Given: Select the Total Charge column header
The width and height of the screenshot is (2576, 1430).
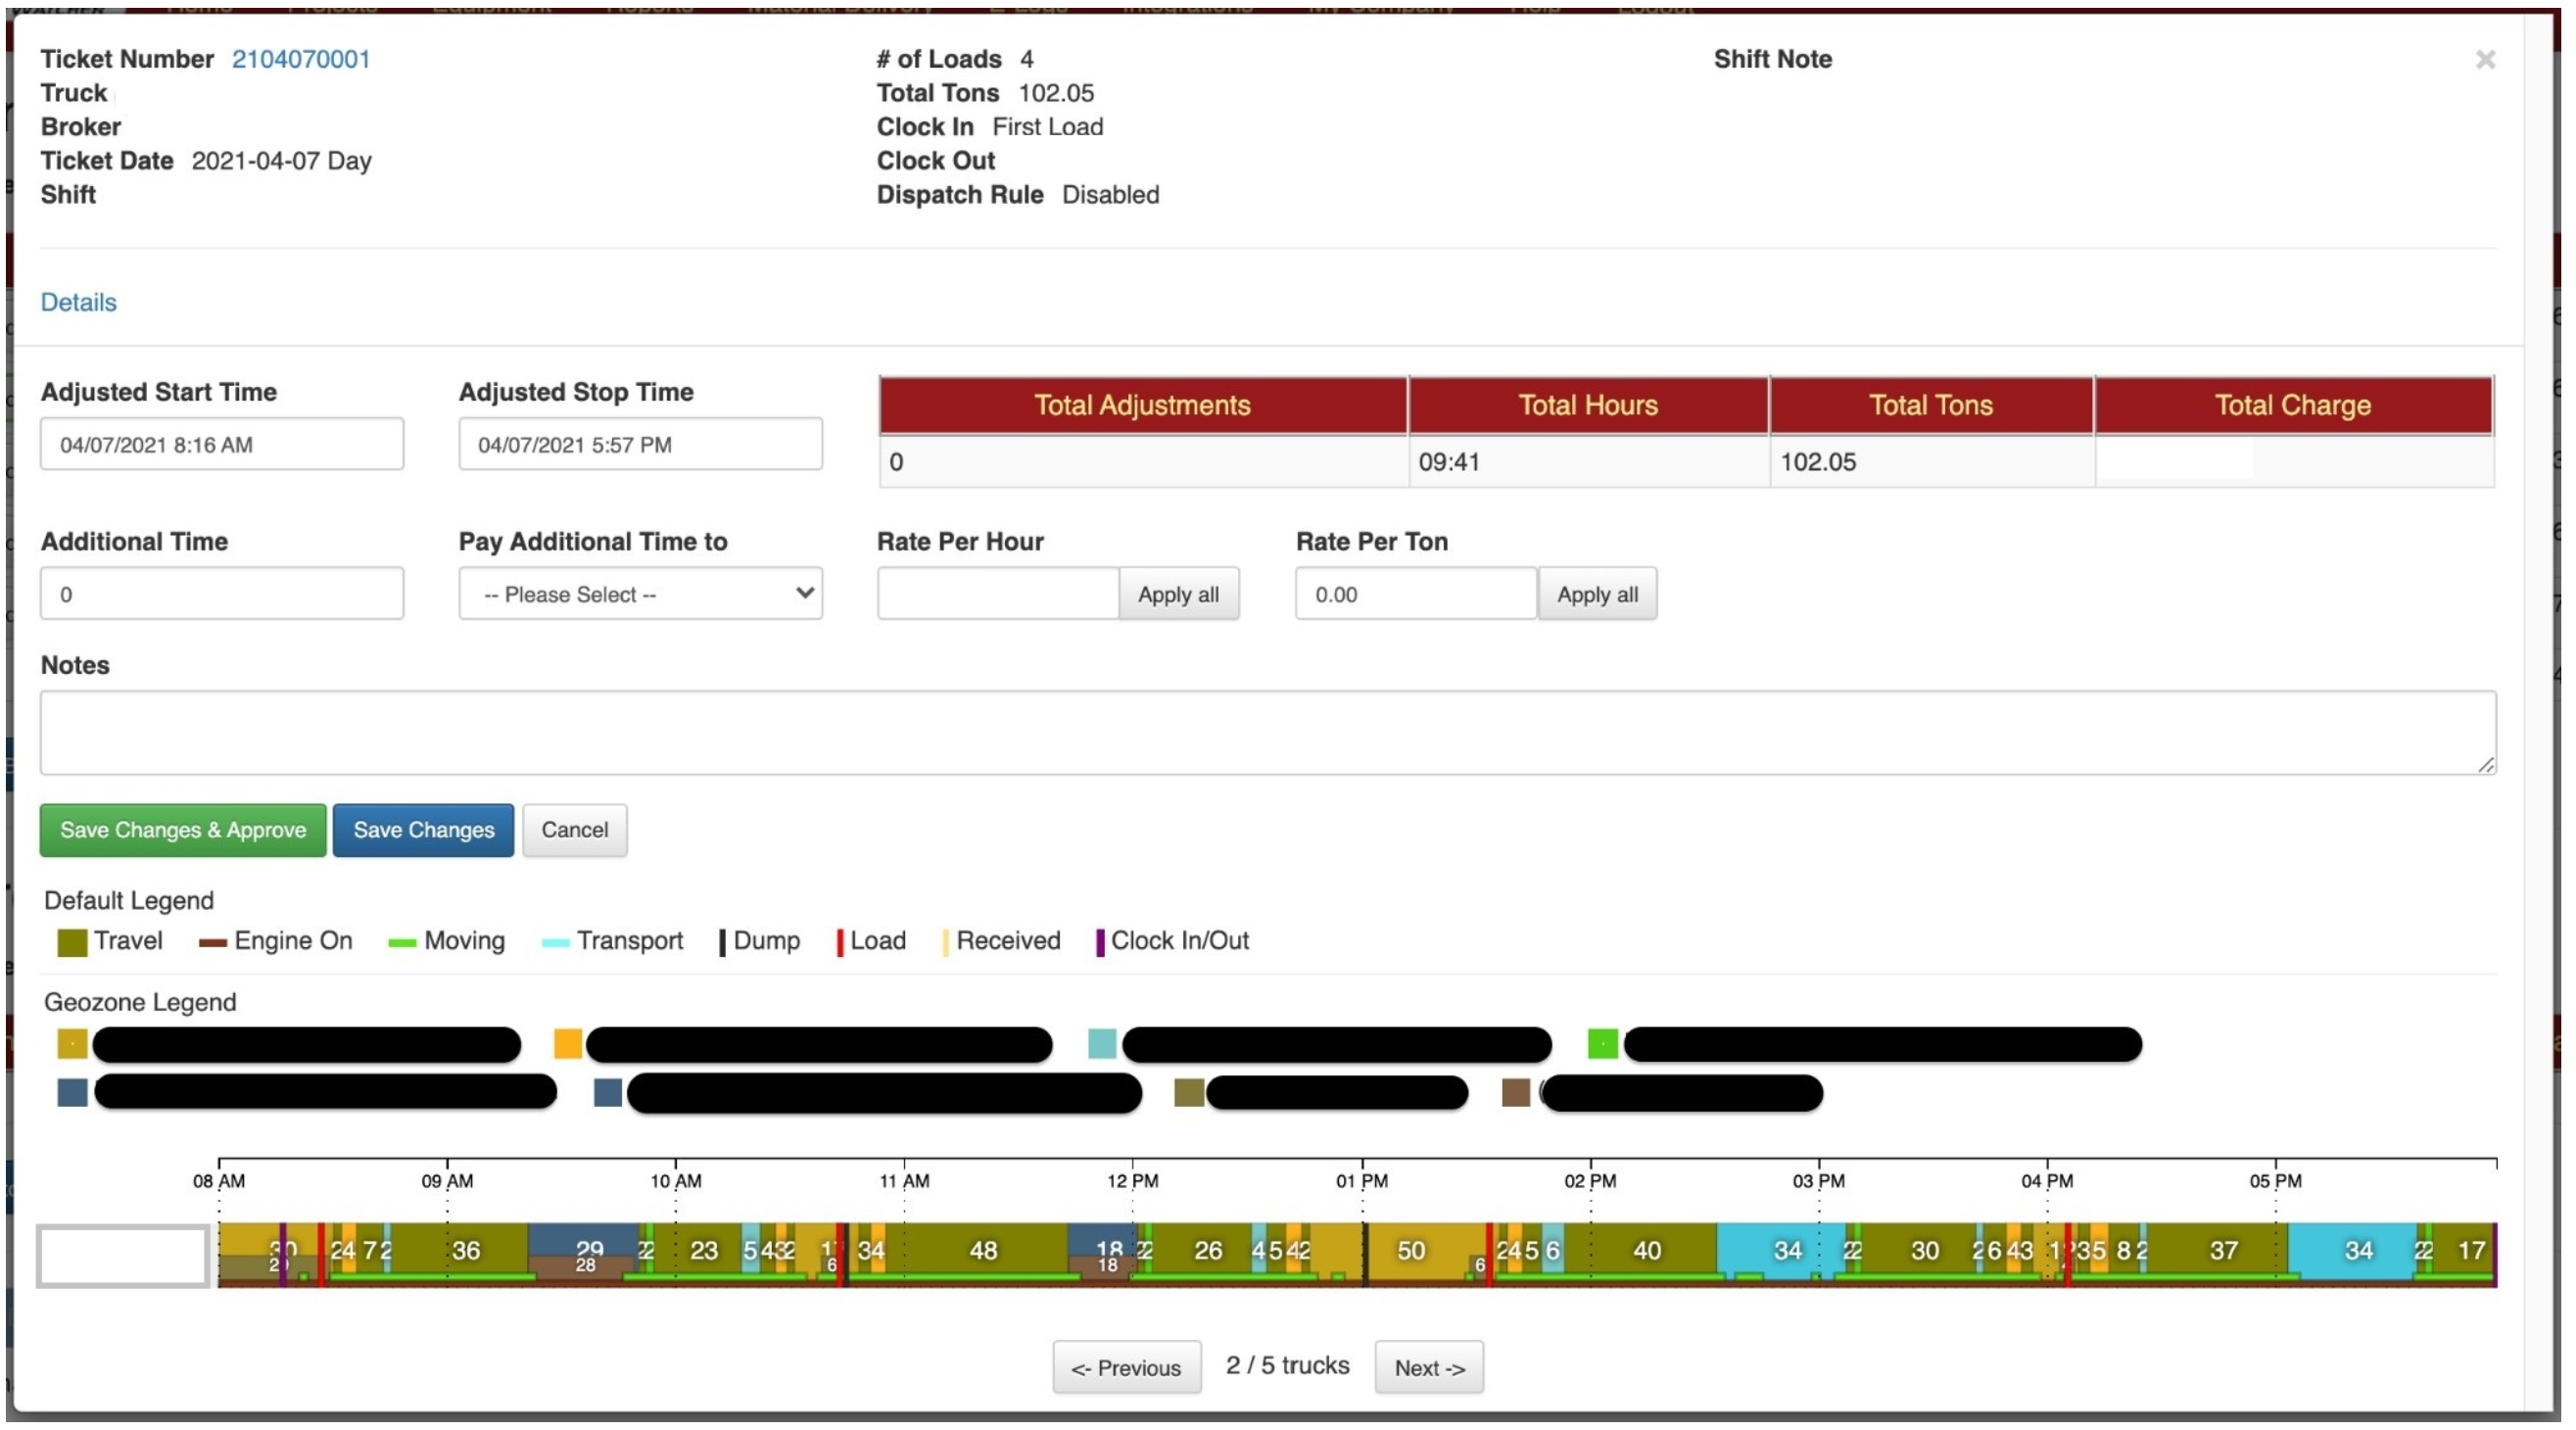Looking at the screenshot, I should click(2293, 405).
